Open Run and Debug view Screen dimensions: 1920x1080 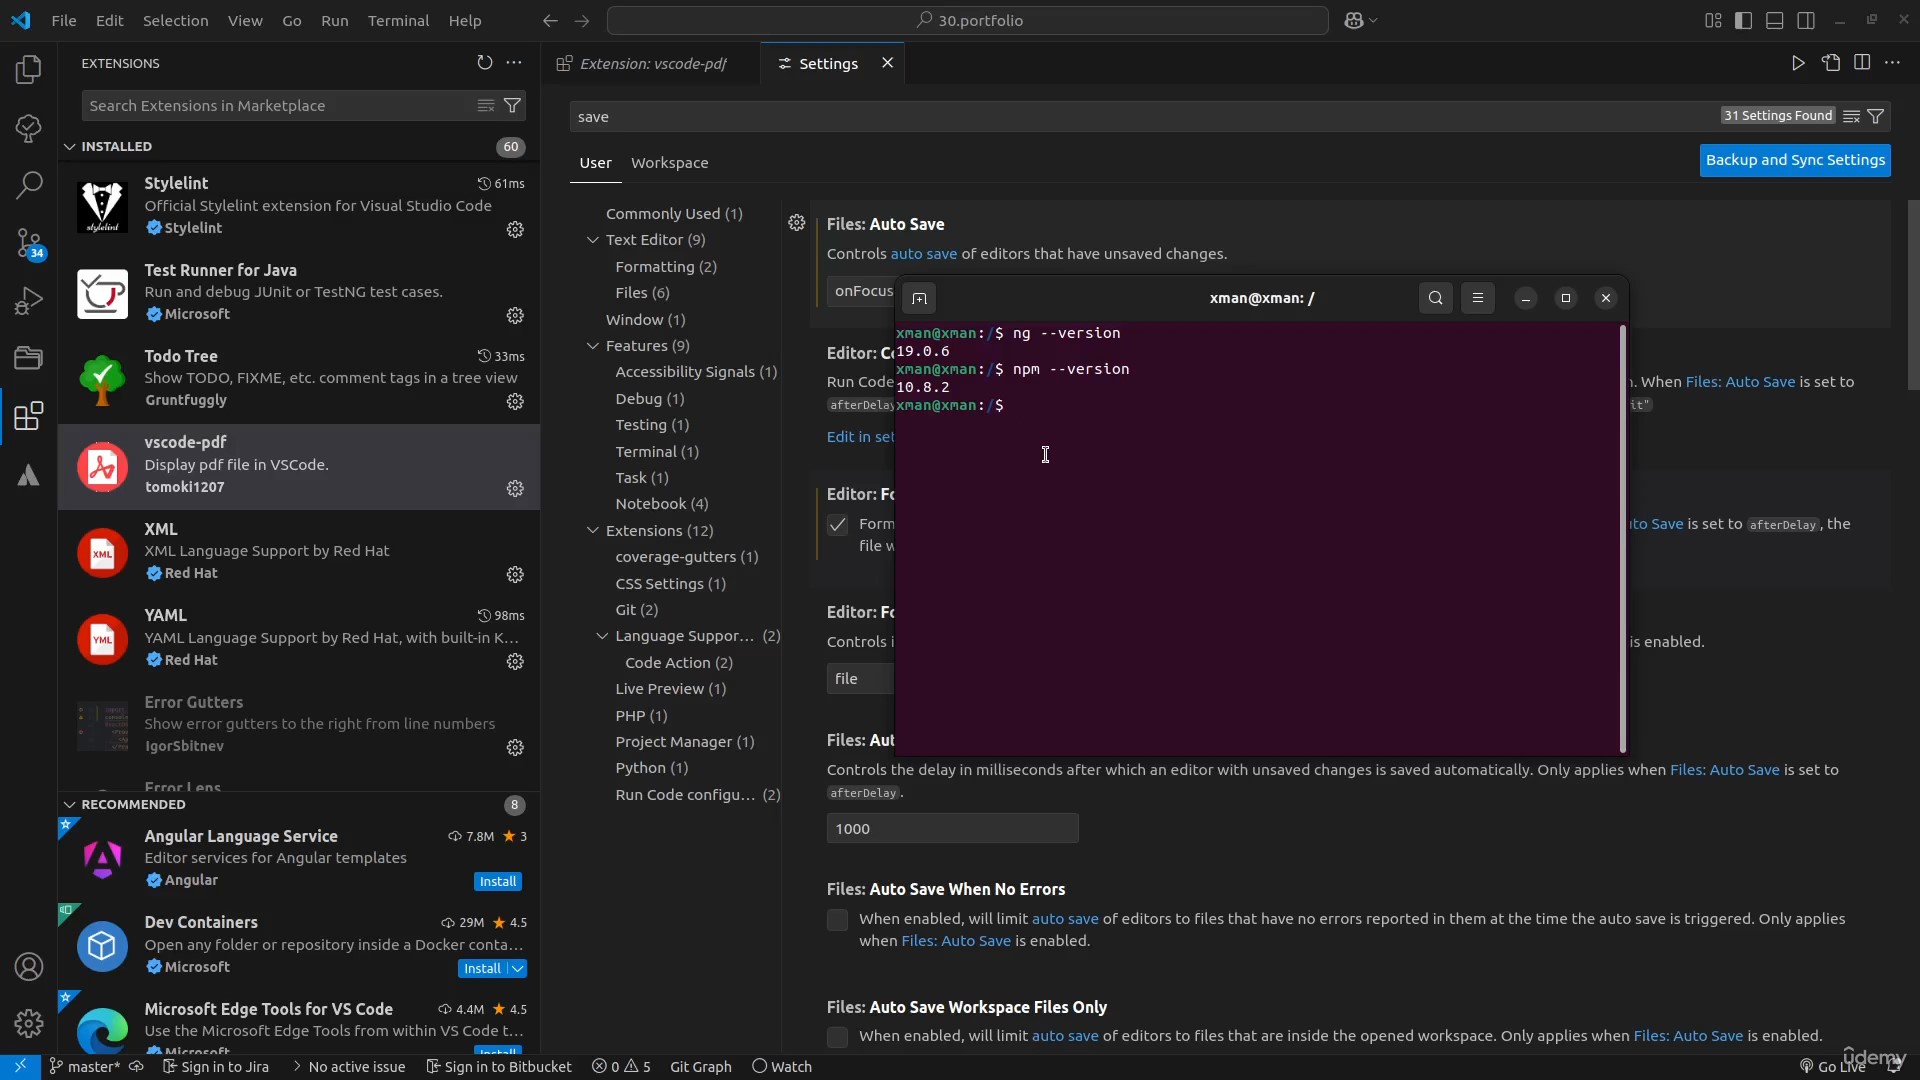28,300
